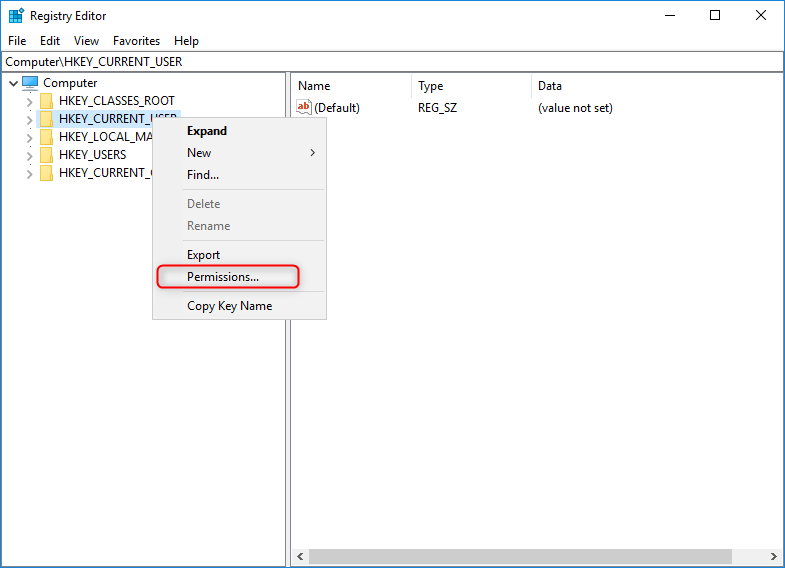
Task: Click the (Default) string value icon
Action: 305,108
